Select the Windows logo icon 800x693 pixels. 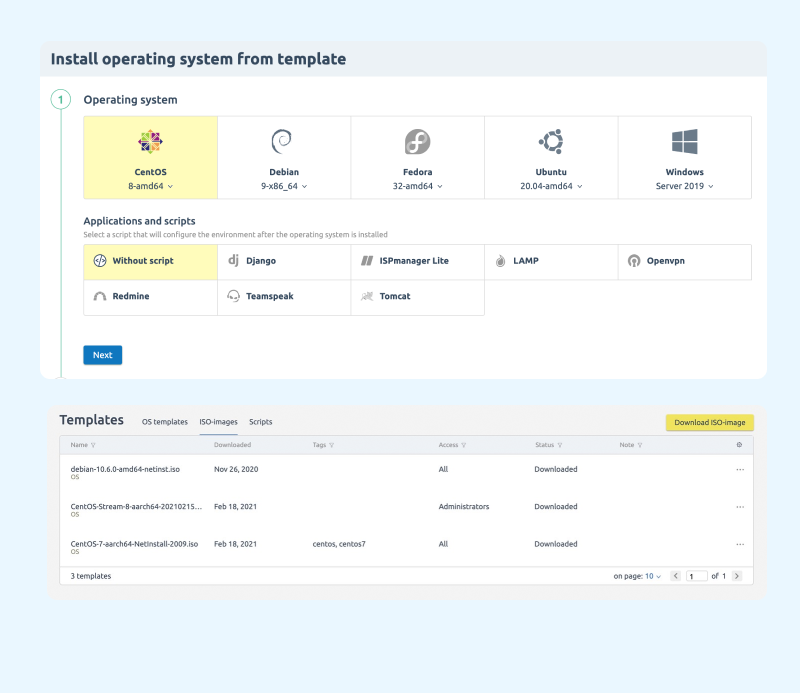685,141
